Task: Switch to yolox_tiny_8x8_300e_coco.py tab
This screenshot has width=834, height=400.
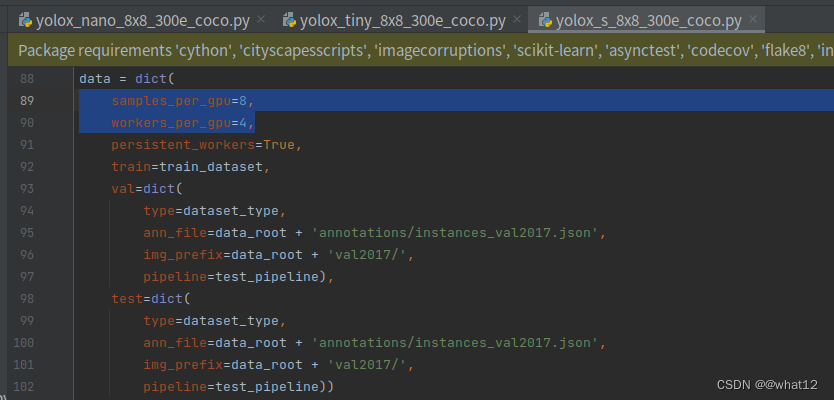Action: coord(403,21)
